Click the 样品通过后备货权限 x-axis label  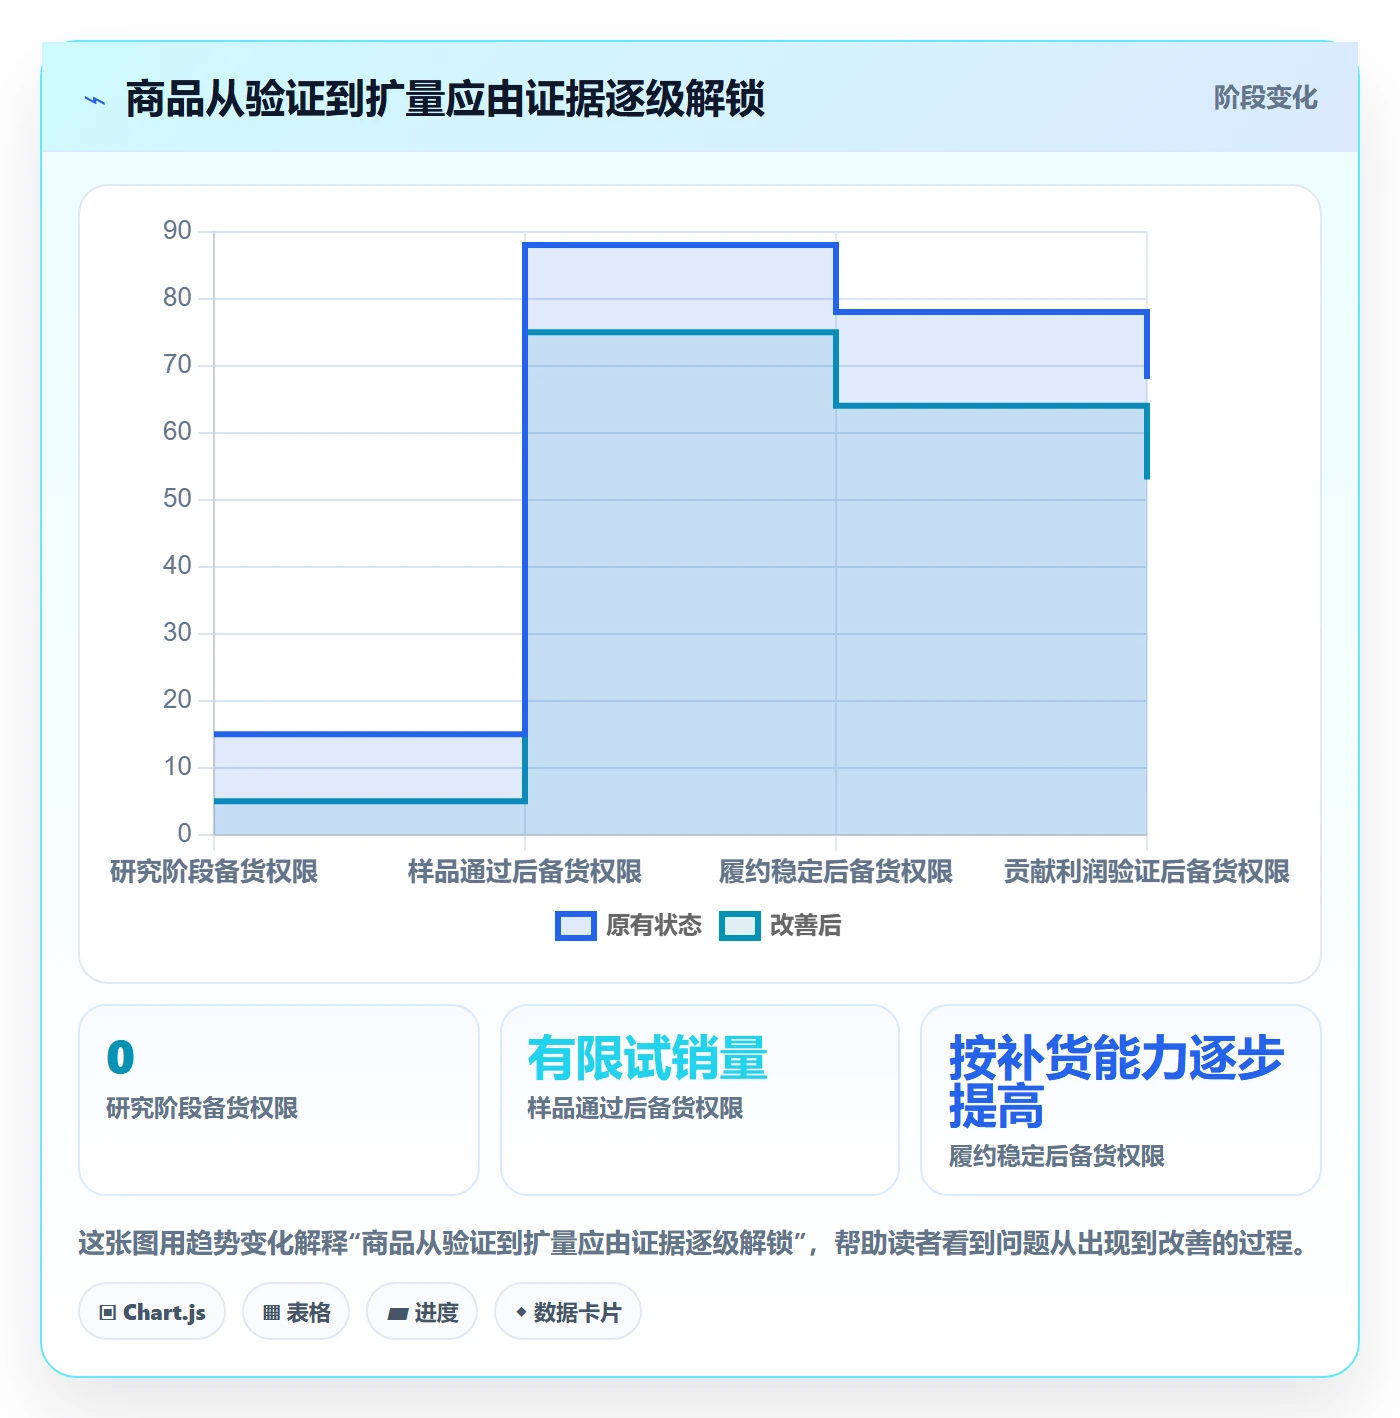(x=525, y=872)
